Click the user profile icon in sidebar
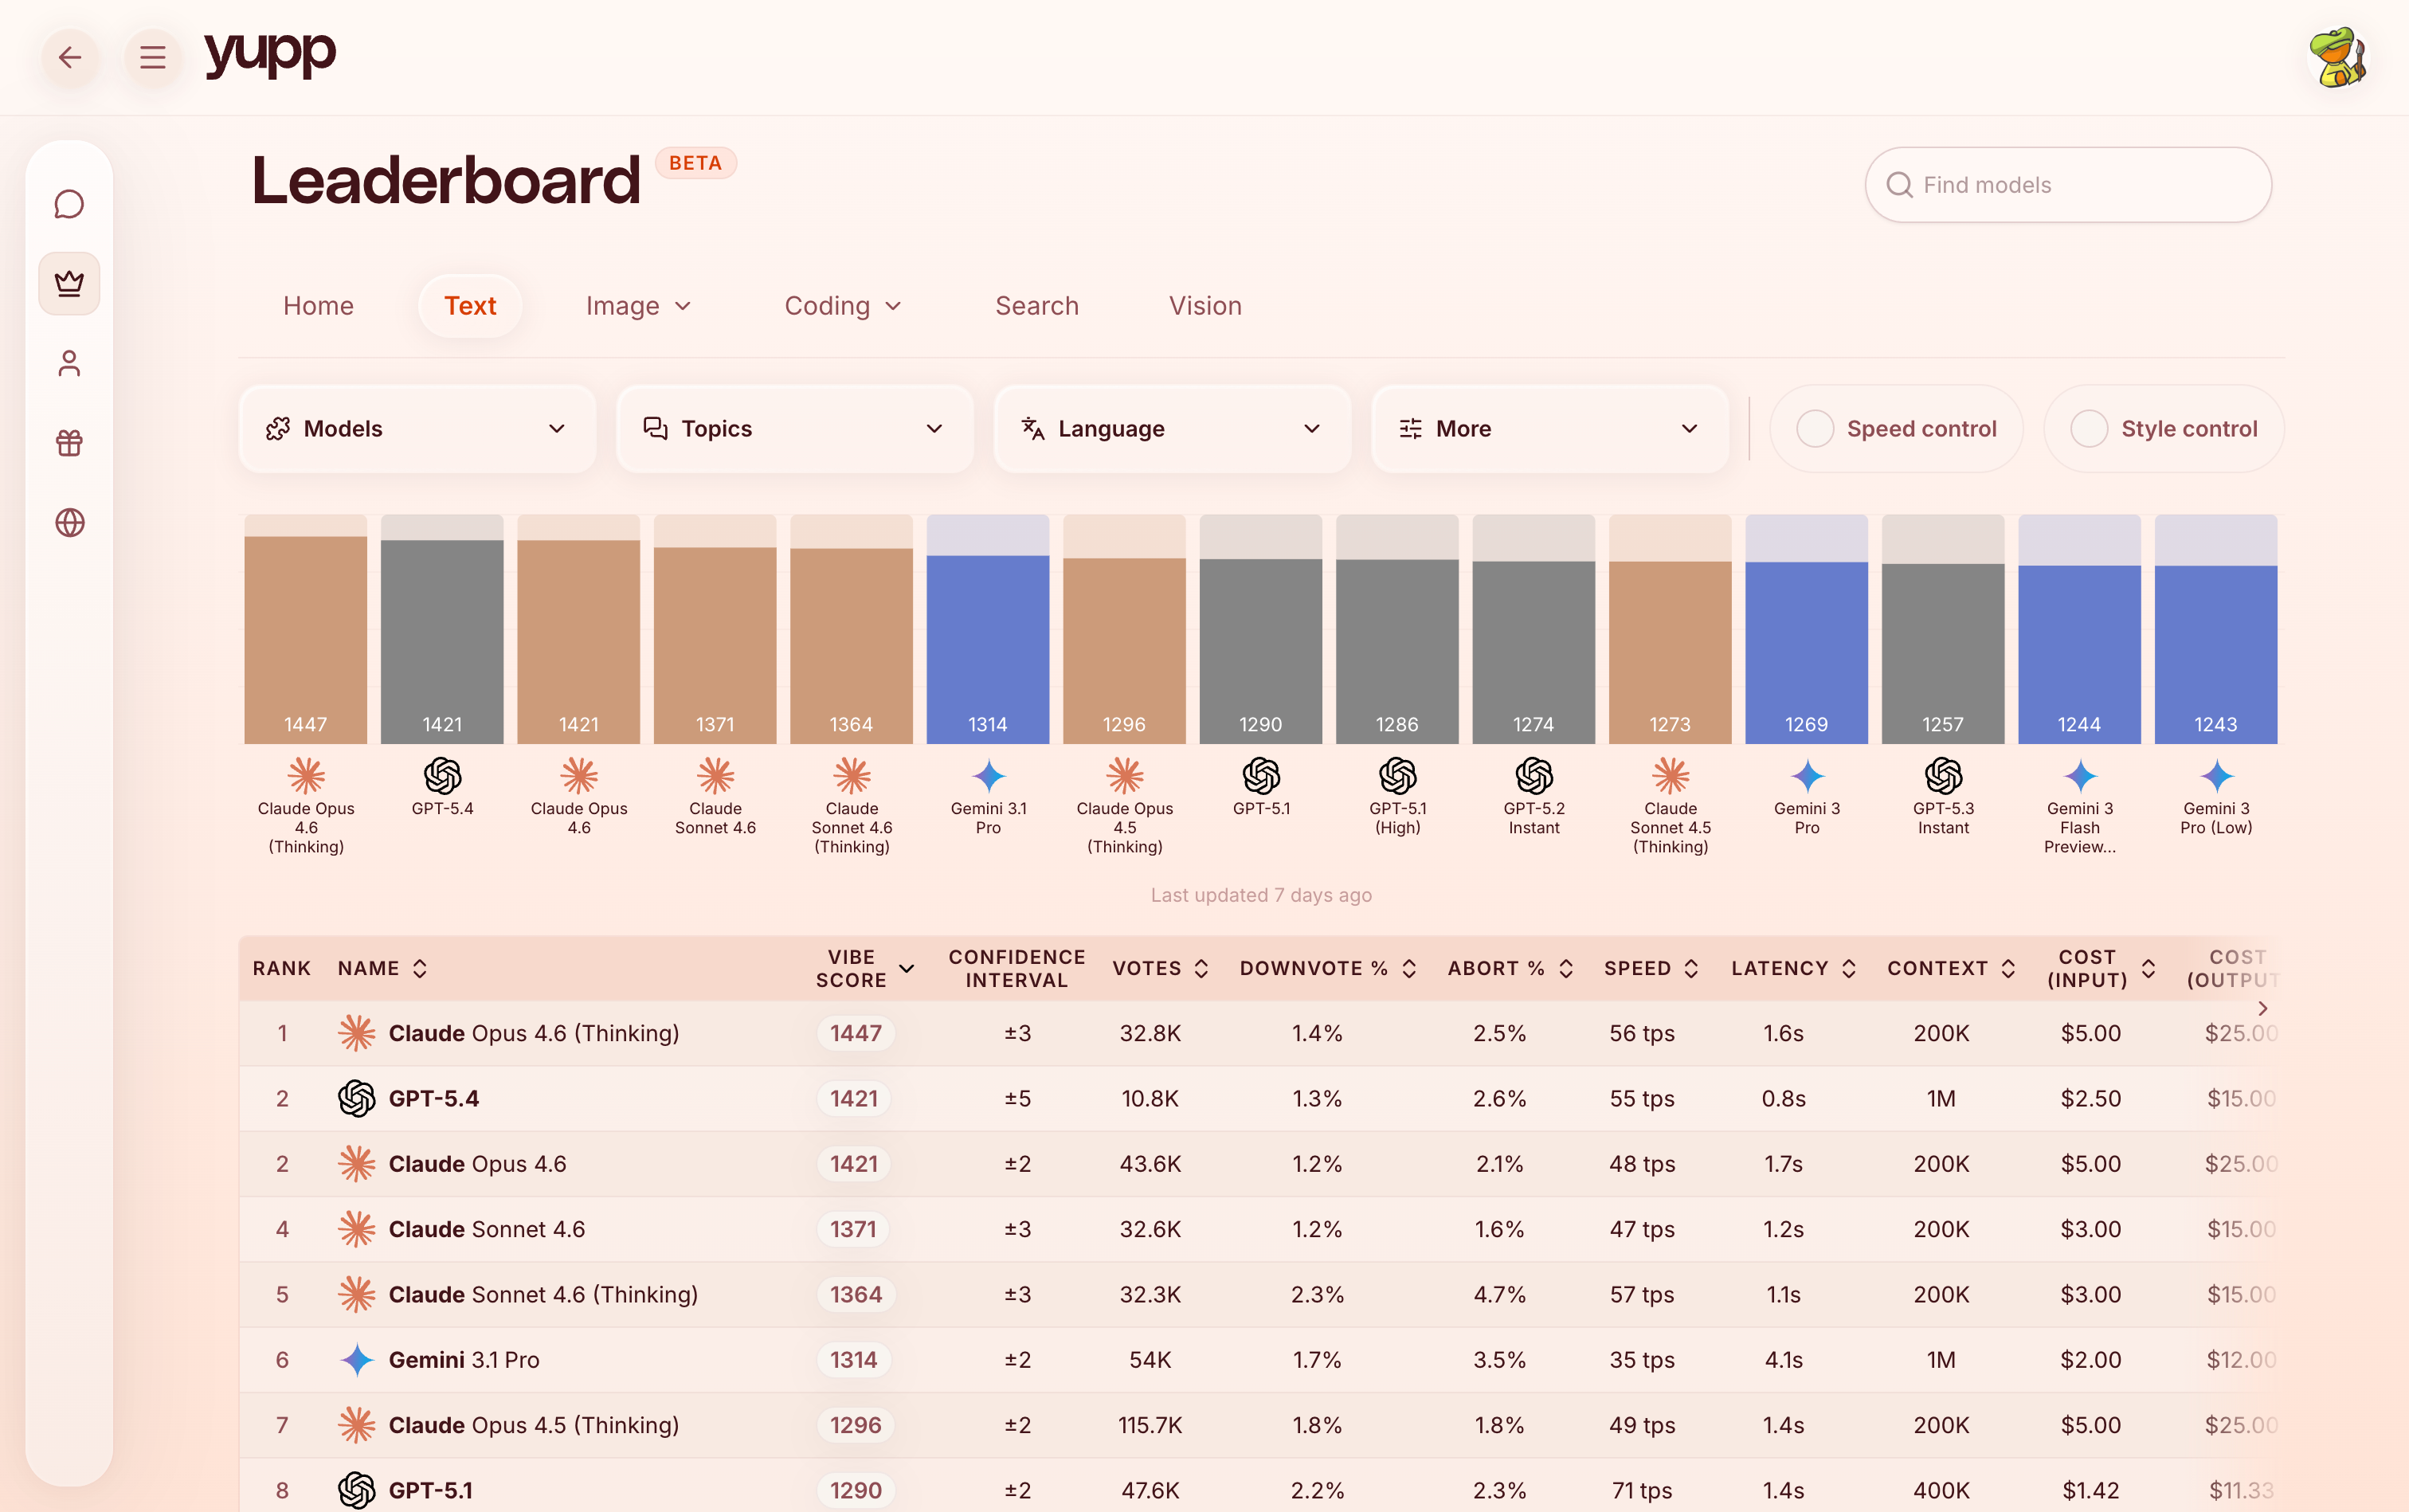The image size is (2409, 1512). [69, 363]
